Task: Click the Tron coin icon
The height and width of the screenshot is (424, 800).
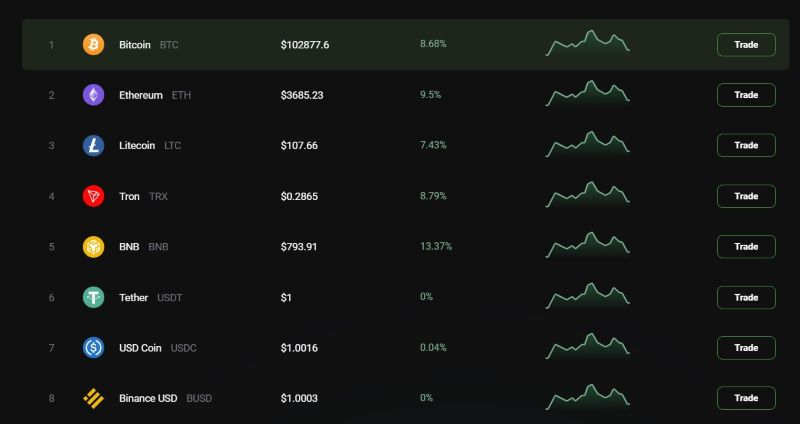Action: pyautogui.click(x=93, y=196)
